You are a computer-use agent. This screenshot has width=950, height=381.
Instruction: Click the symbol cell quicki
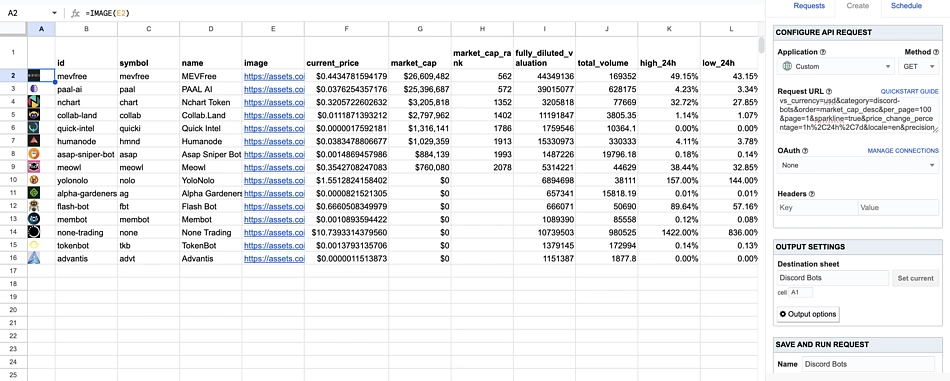(x=148, y=128)
